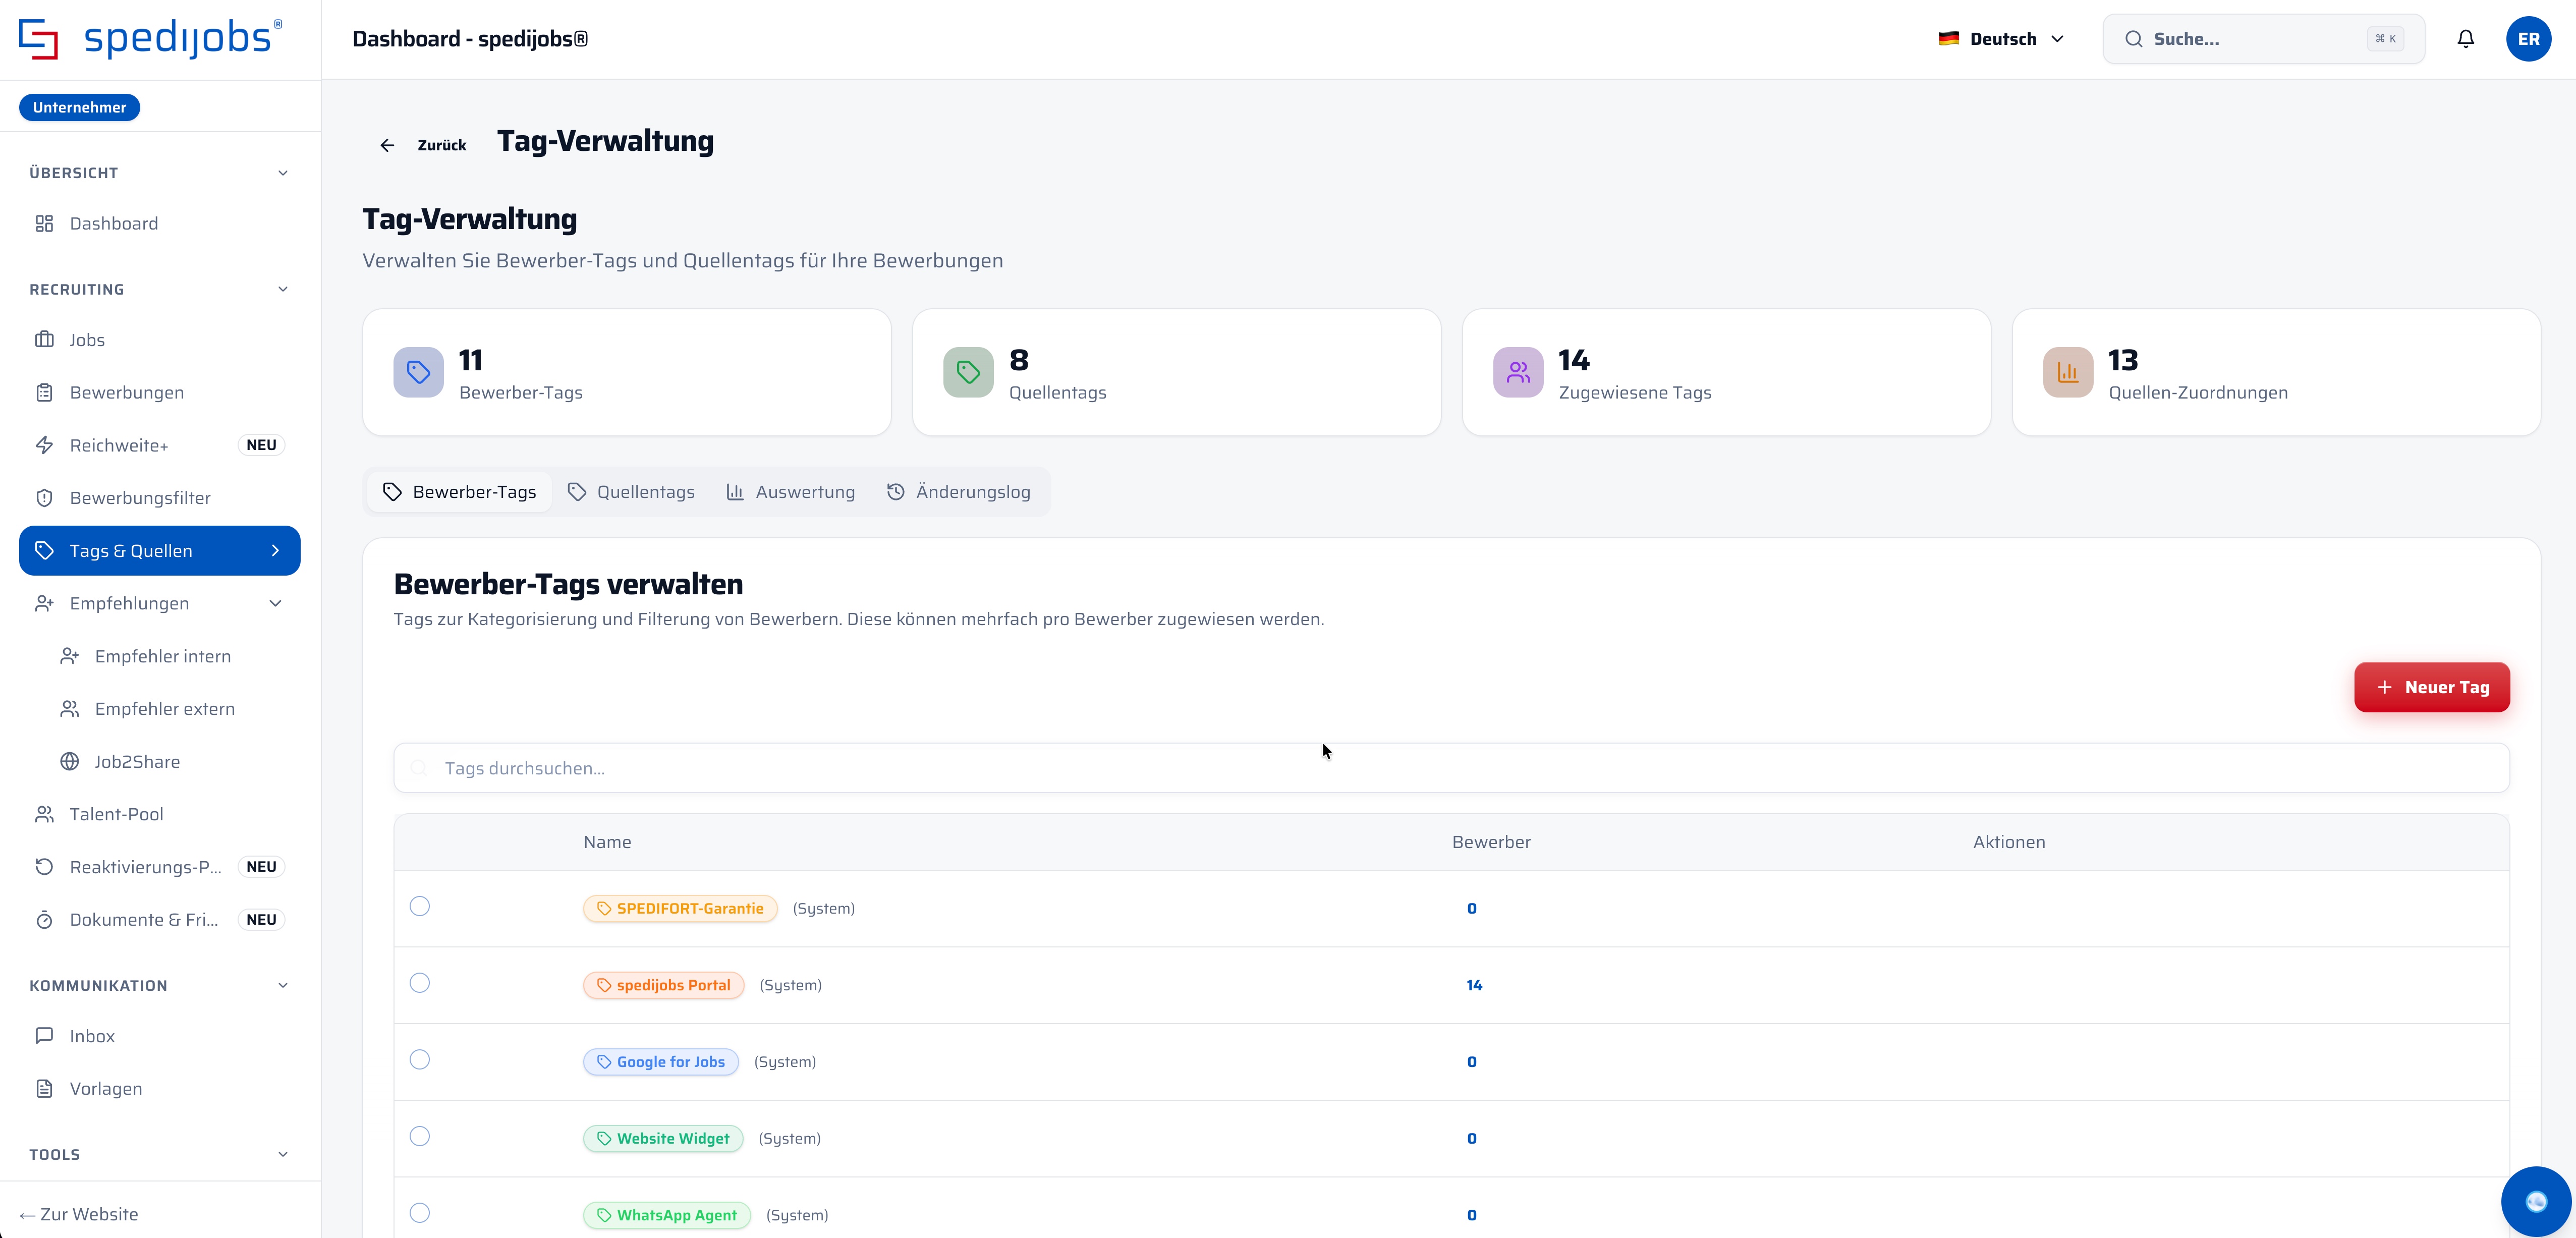Open the Deutsch language dropdown

(x=2001, y=39)
